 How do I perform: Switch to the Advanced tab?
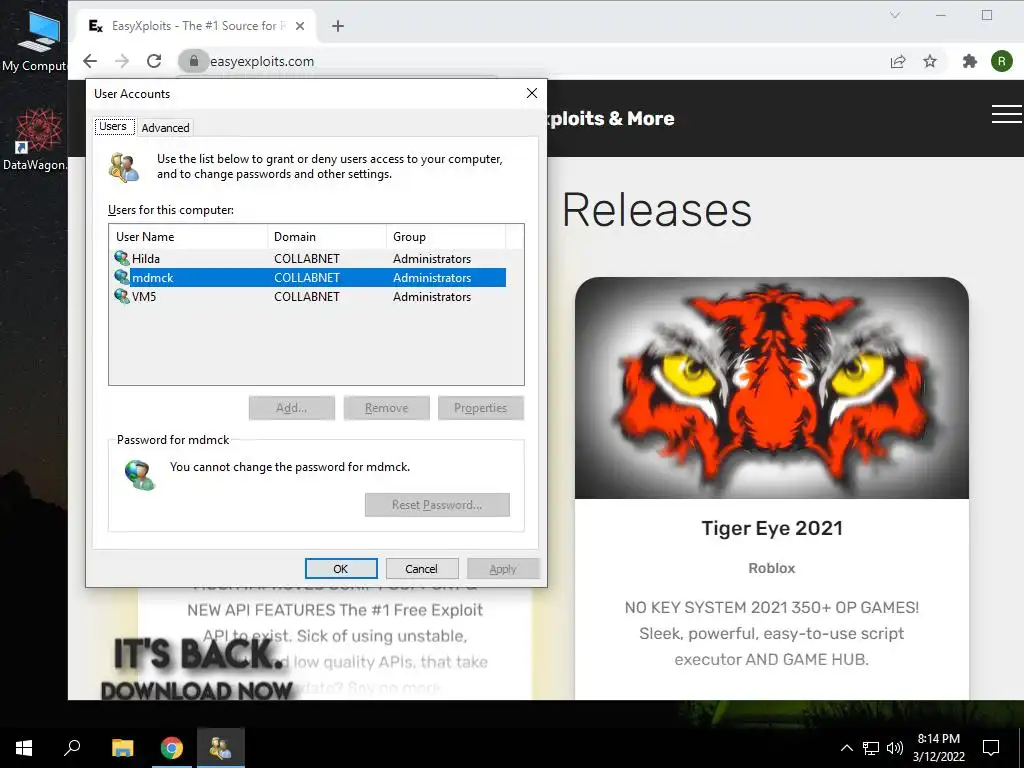165,128
